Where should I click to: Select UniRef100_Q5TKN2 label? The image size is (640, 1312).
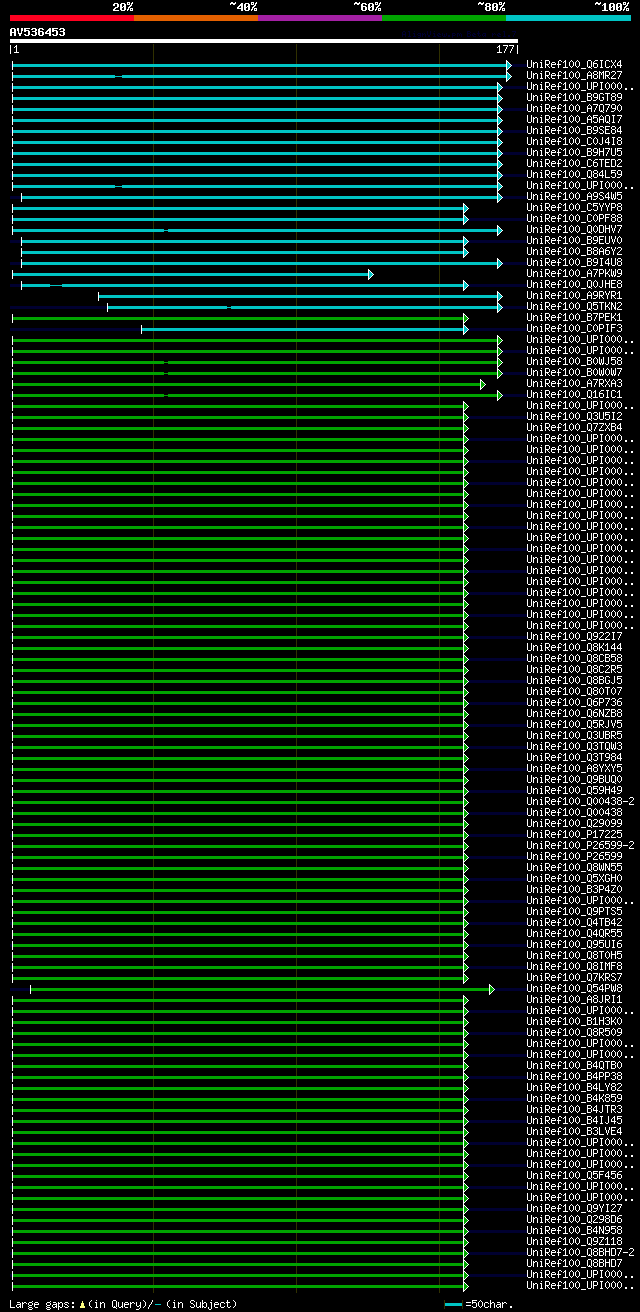[574, 306]
